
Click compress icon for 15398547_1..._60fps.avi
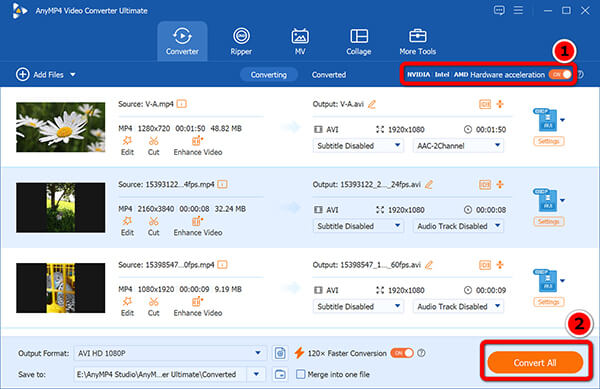click(x=500, y=265)
